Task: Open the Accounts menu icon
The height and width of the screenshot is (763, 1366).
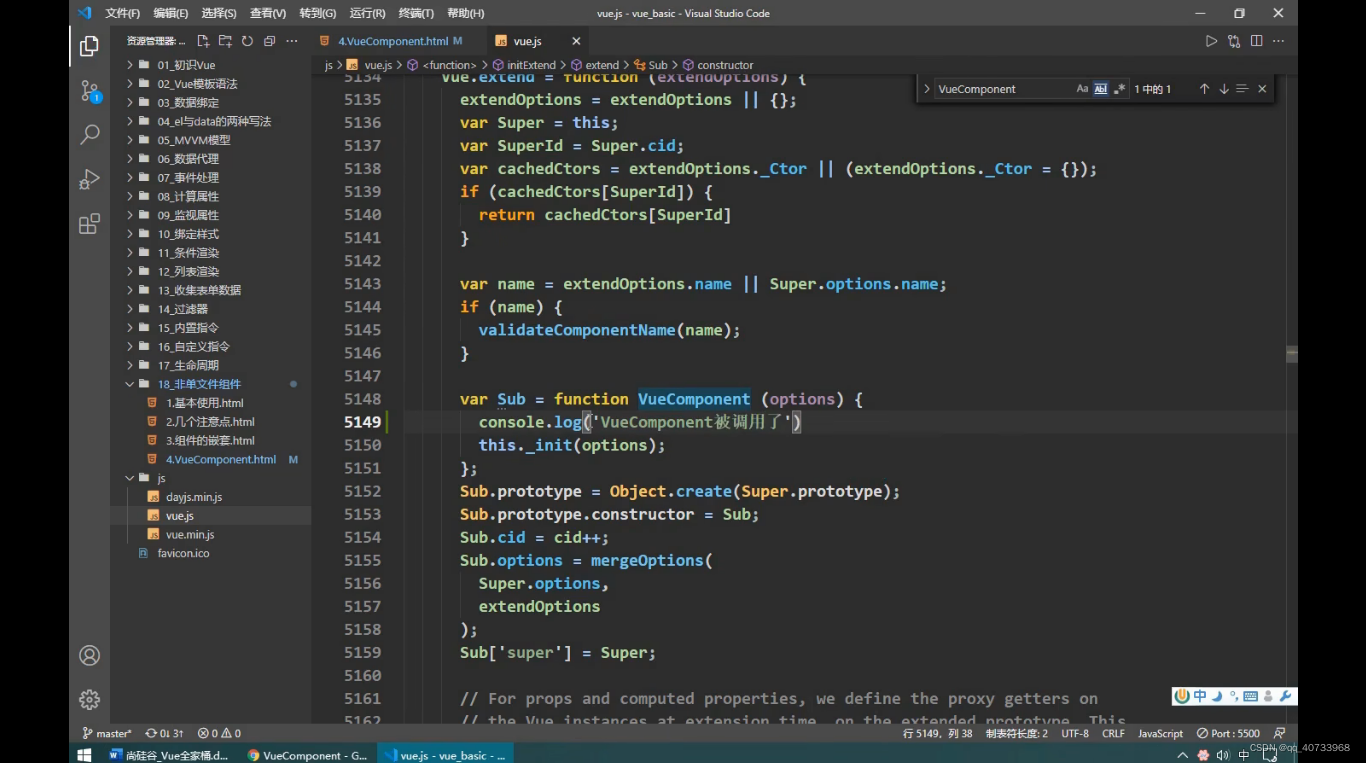Action: click(x=89, y=655)
